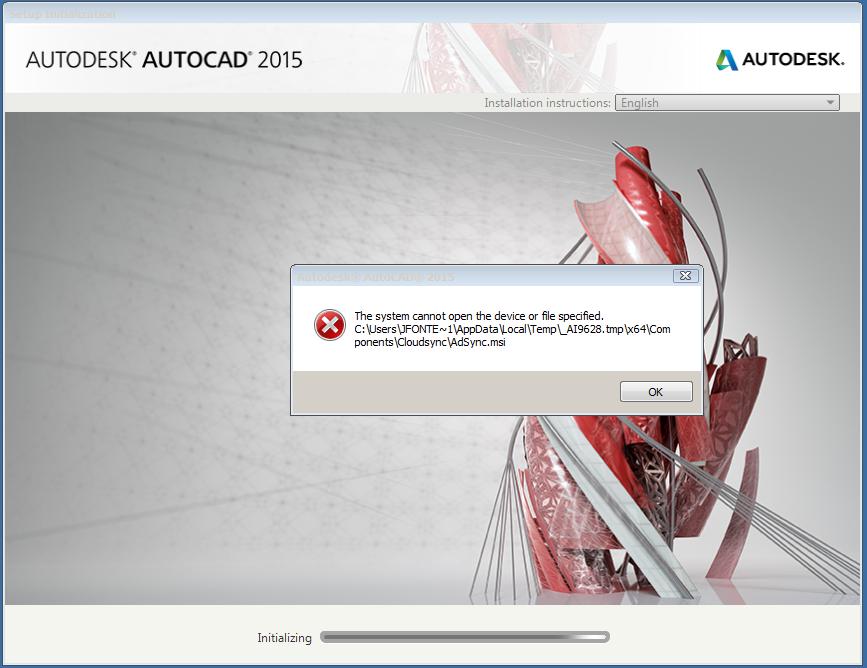867x668 pixels.
Task: Close the AutoCAD 2015 error dialog
Action: [x=685, y=275]
